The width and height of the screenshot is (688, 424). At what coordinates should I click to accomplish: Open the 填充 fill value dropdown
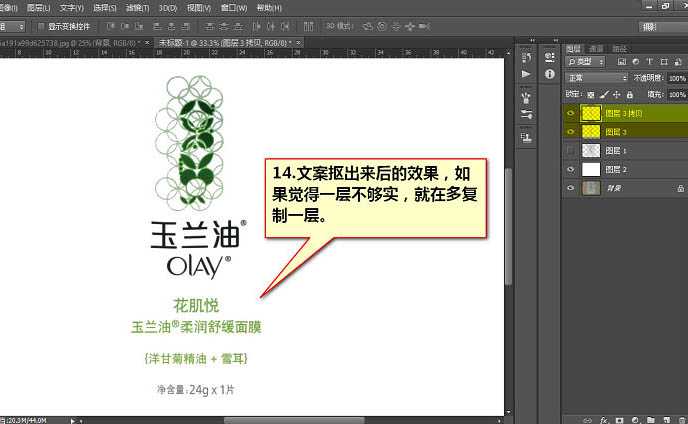coord(677,94)
